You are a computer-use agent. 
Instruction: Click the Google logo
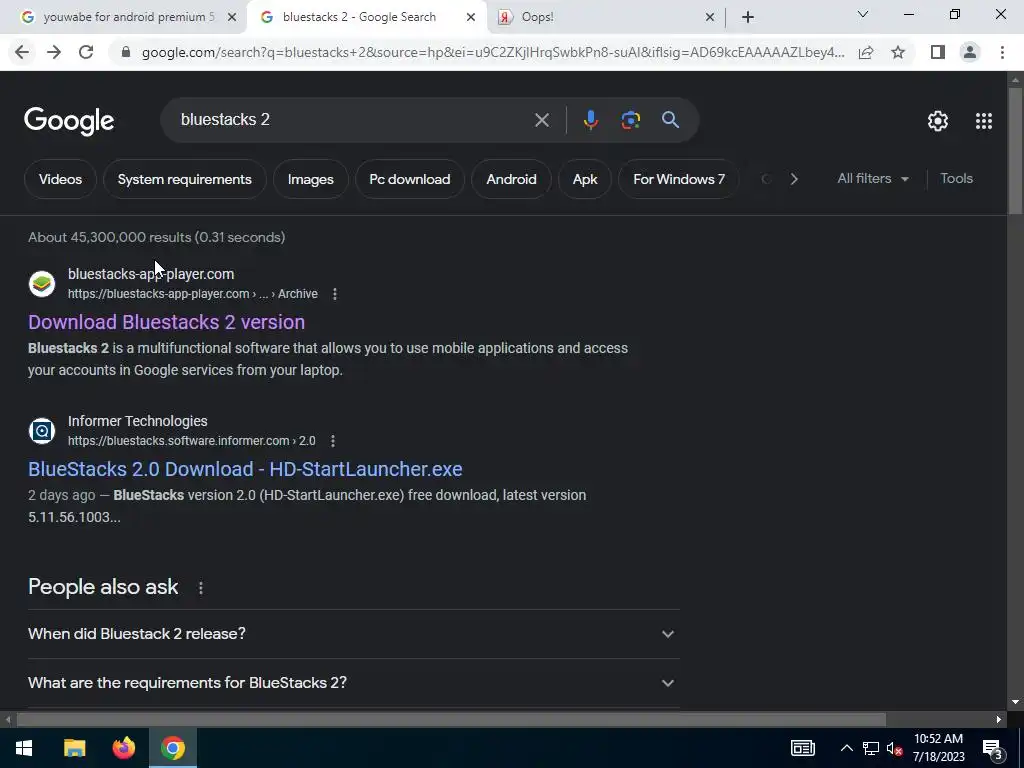(69, 121)
